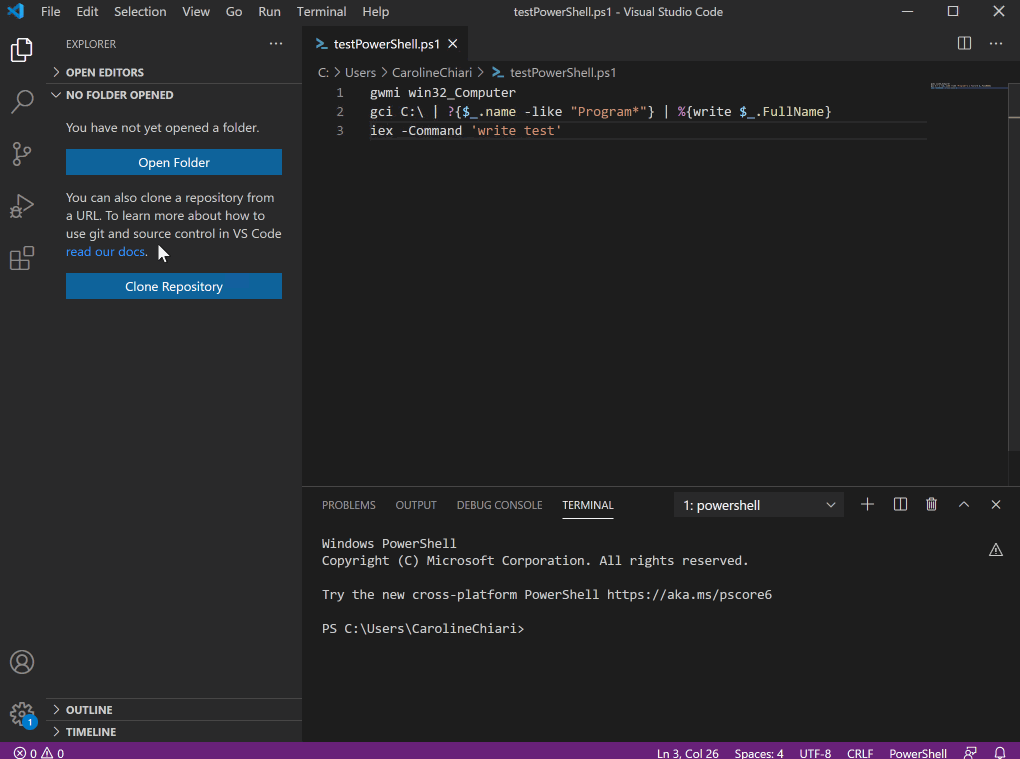This screenshot has height=759, width=1020.
Task: Click the Ln 3, Col 26 status item
Action: [x=688, y=752]
